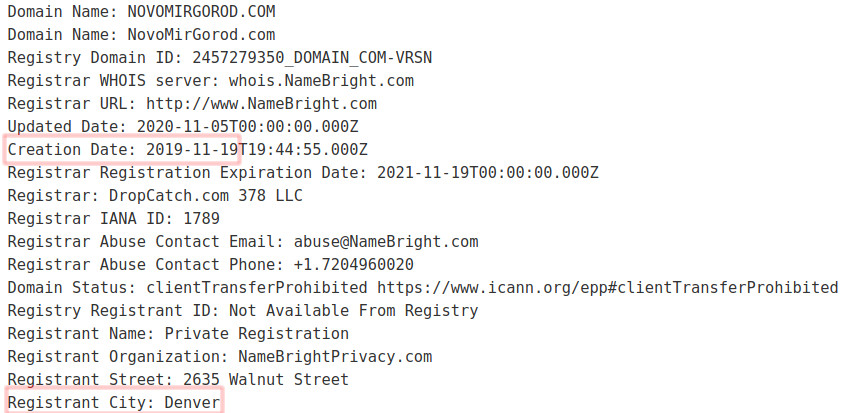Click the 2635 Walnut Street address
This screenshot has height=413, width=863.
tap(266, 380)
